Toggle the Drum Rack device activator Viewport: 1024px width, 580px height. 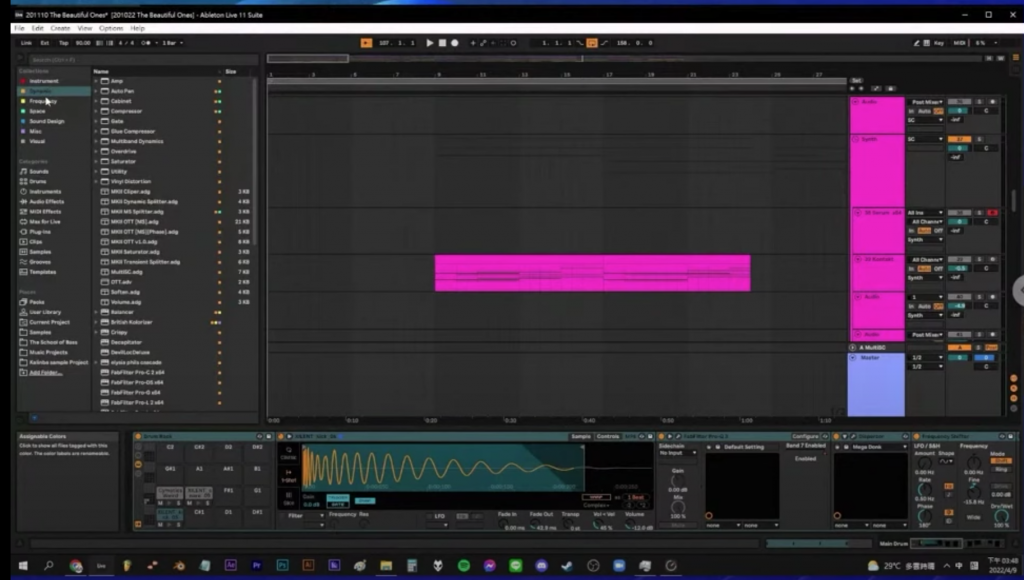tap(138, 436)
